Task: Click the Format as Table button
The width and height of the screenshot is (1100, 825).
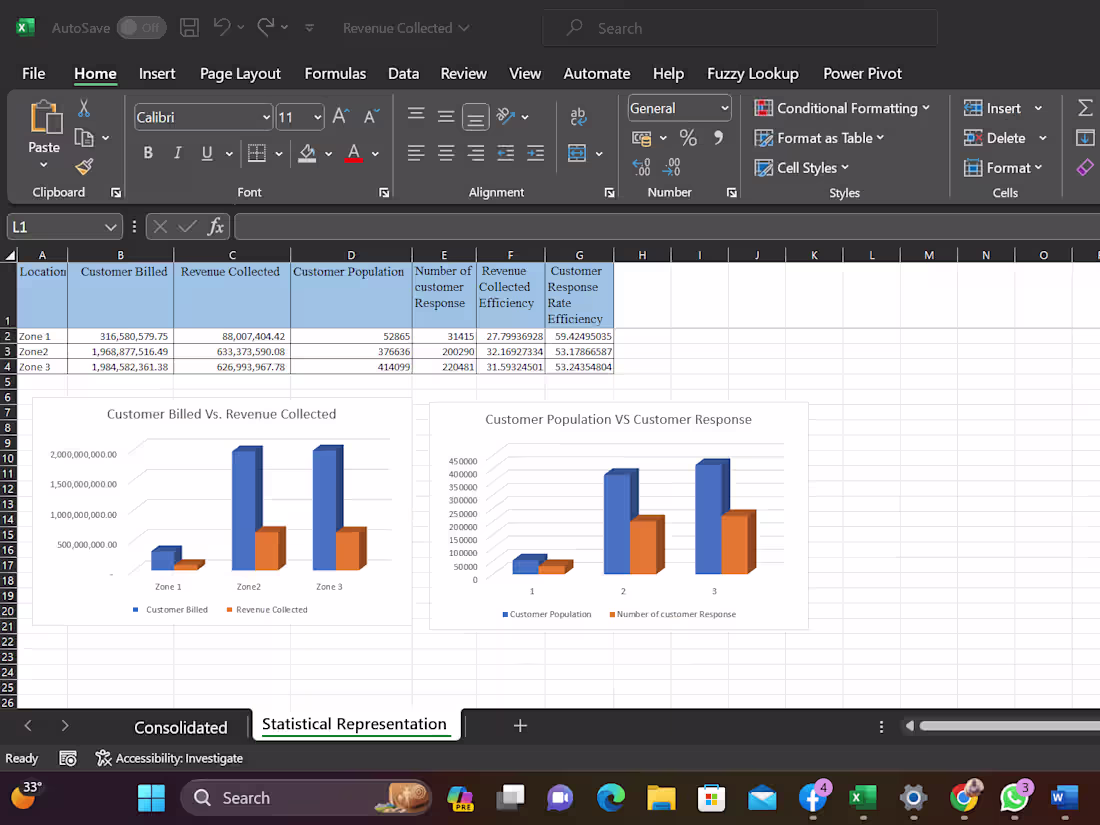Action: tap(819, 138)
